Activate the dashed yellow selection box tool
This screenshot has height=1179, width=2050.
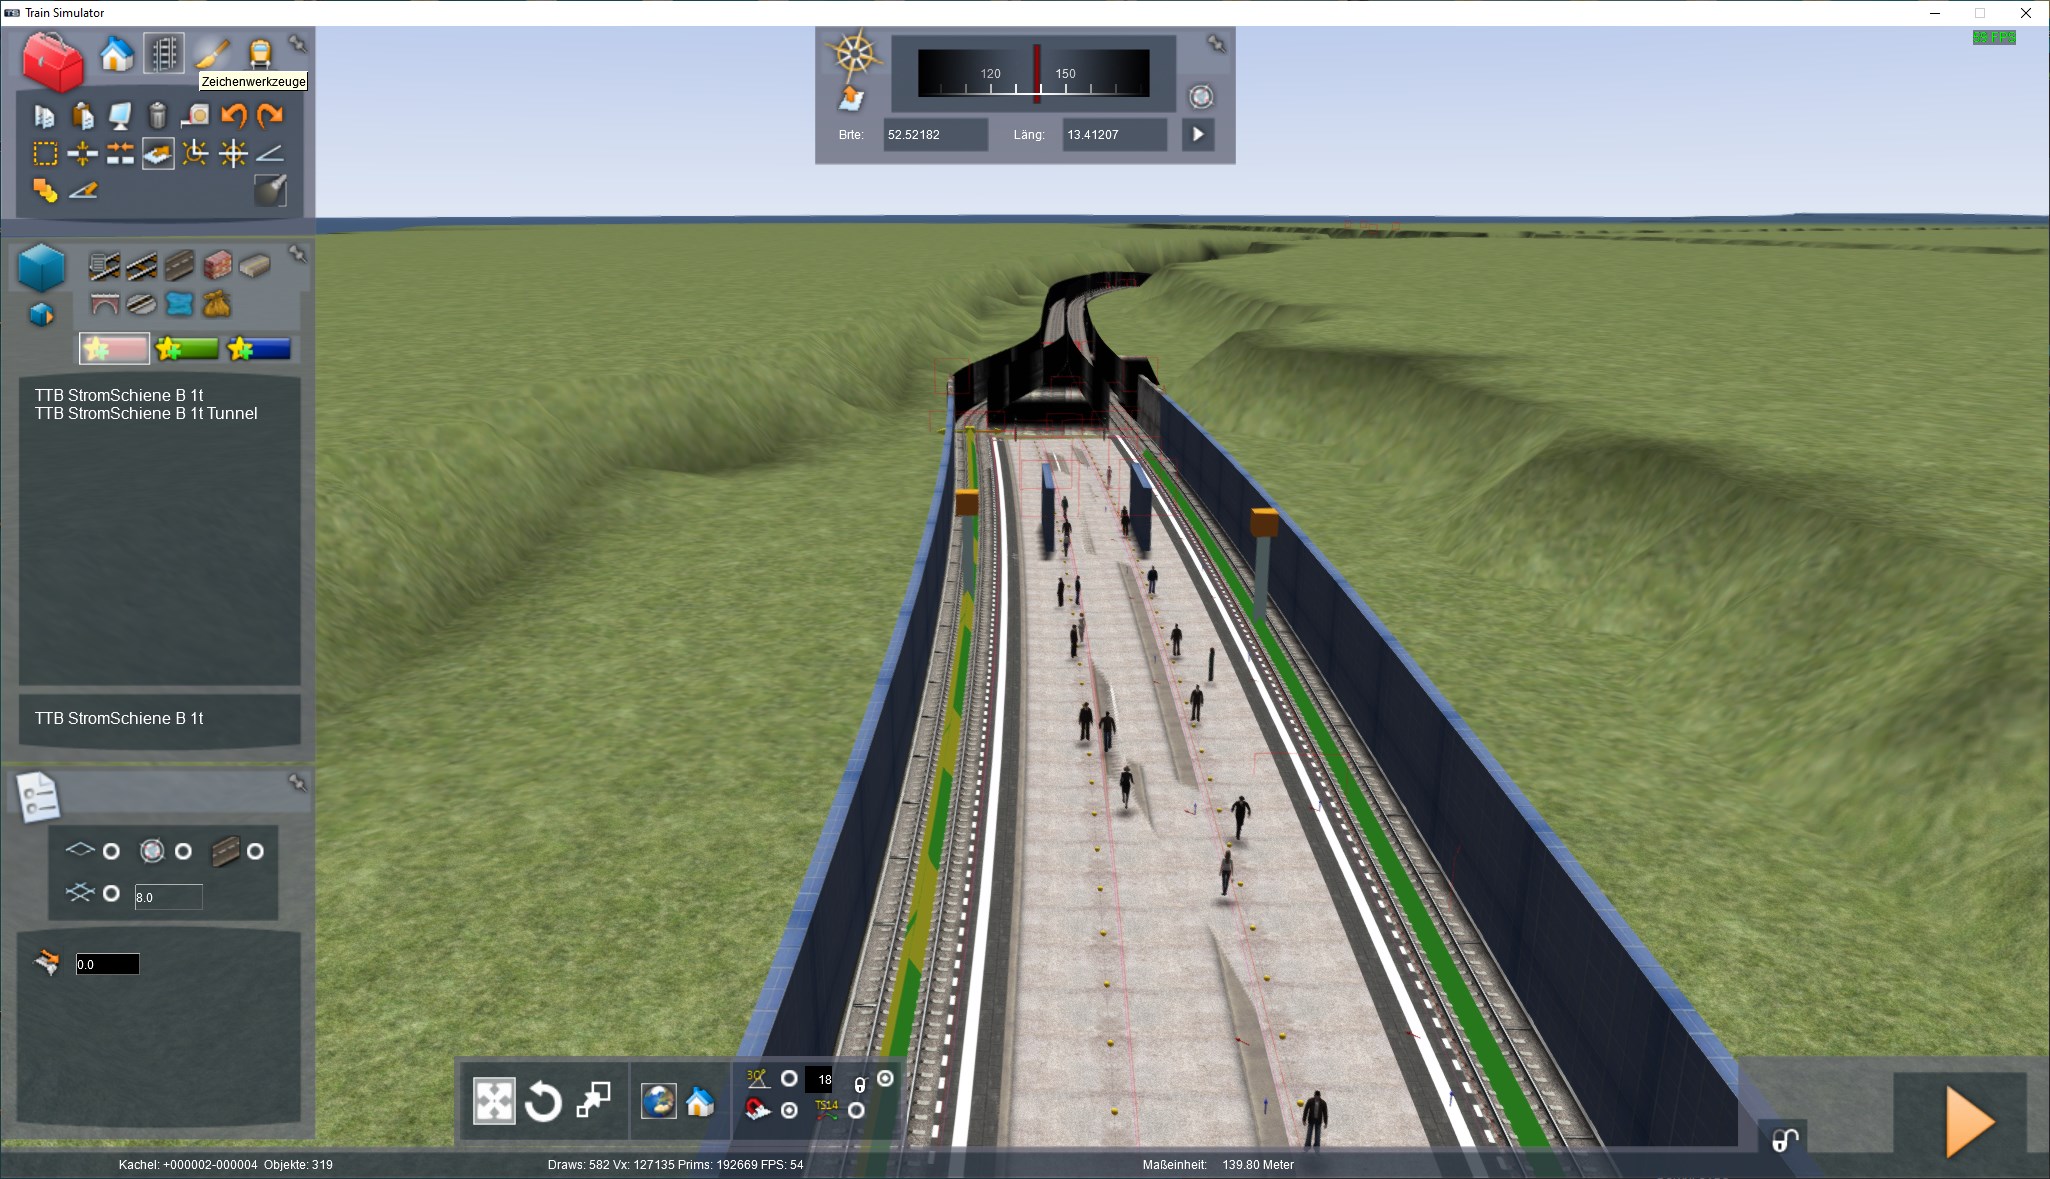click(x=45, y=154)
